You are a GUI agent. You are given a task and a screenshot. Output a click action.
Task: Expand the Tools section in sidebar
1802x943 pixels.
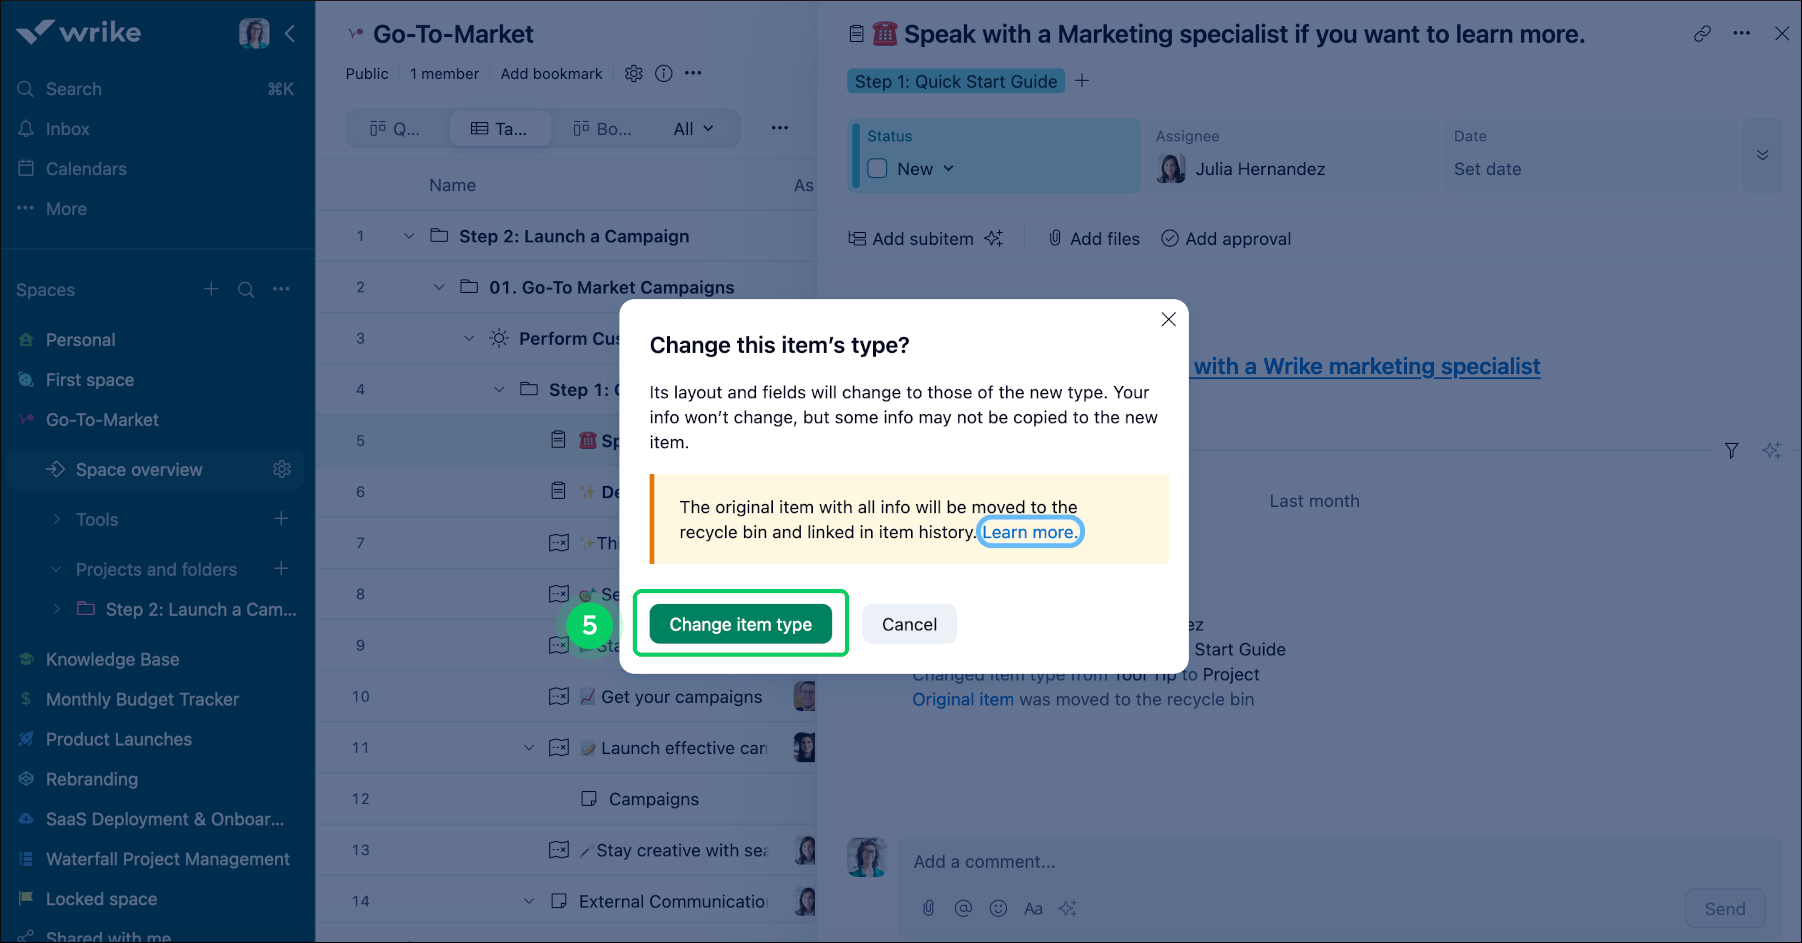[57, 519]
